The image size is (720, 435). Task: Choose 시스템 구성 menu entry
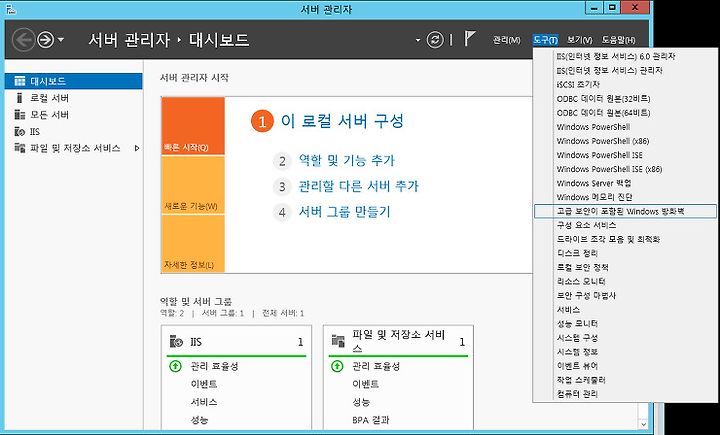click(x=625, y=338)
